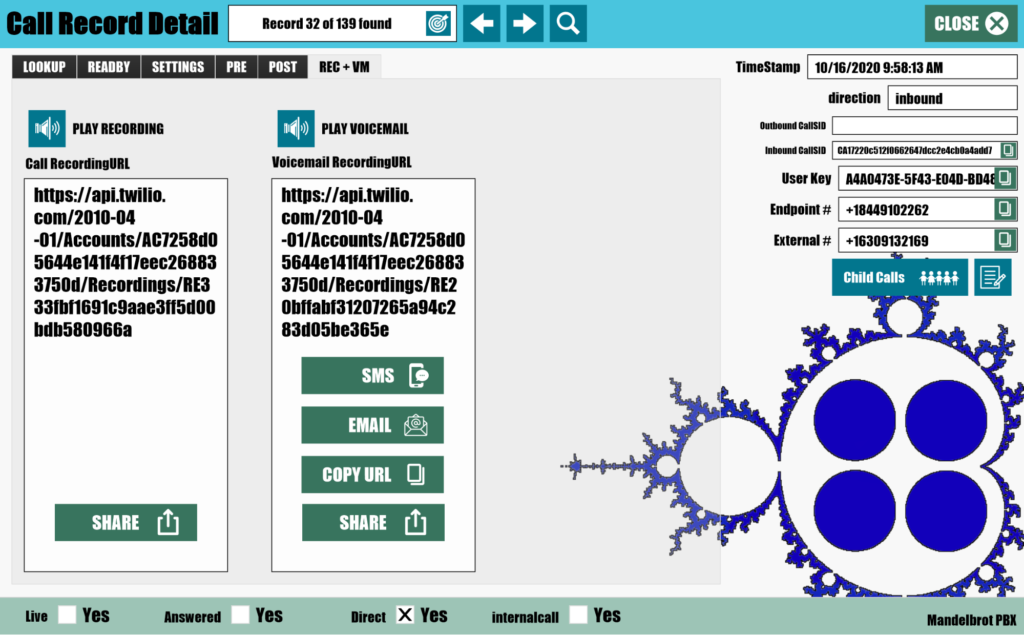This screenshot has height=635, width=1024.
Task: Click the target icon beside record count
Action: 438,24
